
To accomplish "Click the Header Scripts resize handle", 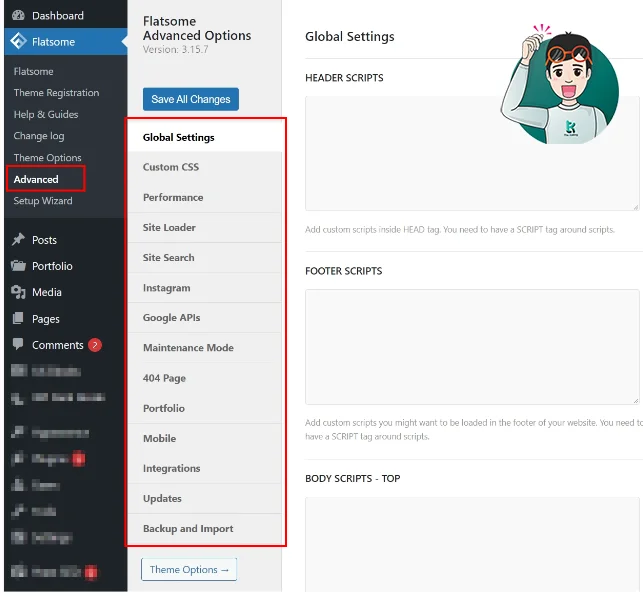I will click(636, 207).
